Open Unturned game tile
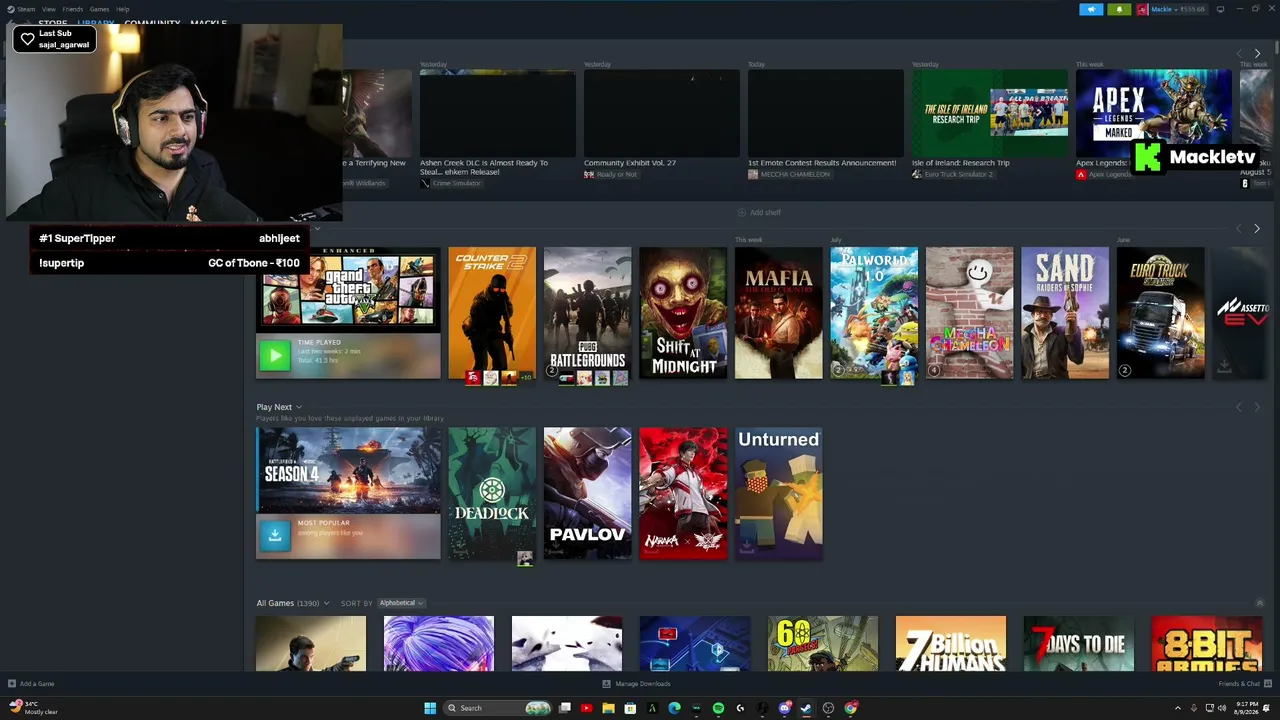Screen dimensions: 1280x720 tap(778, 494)
